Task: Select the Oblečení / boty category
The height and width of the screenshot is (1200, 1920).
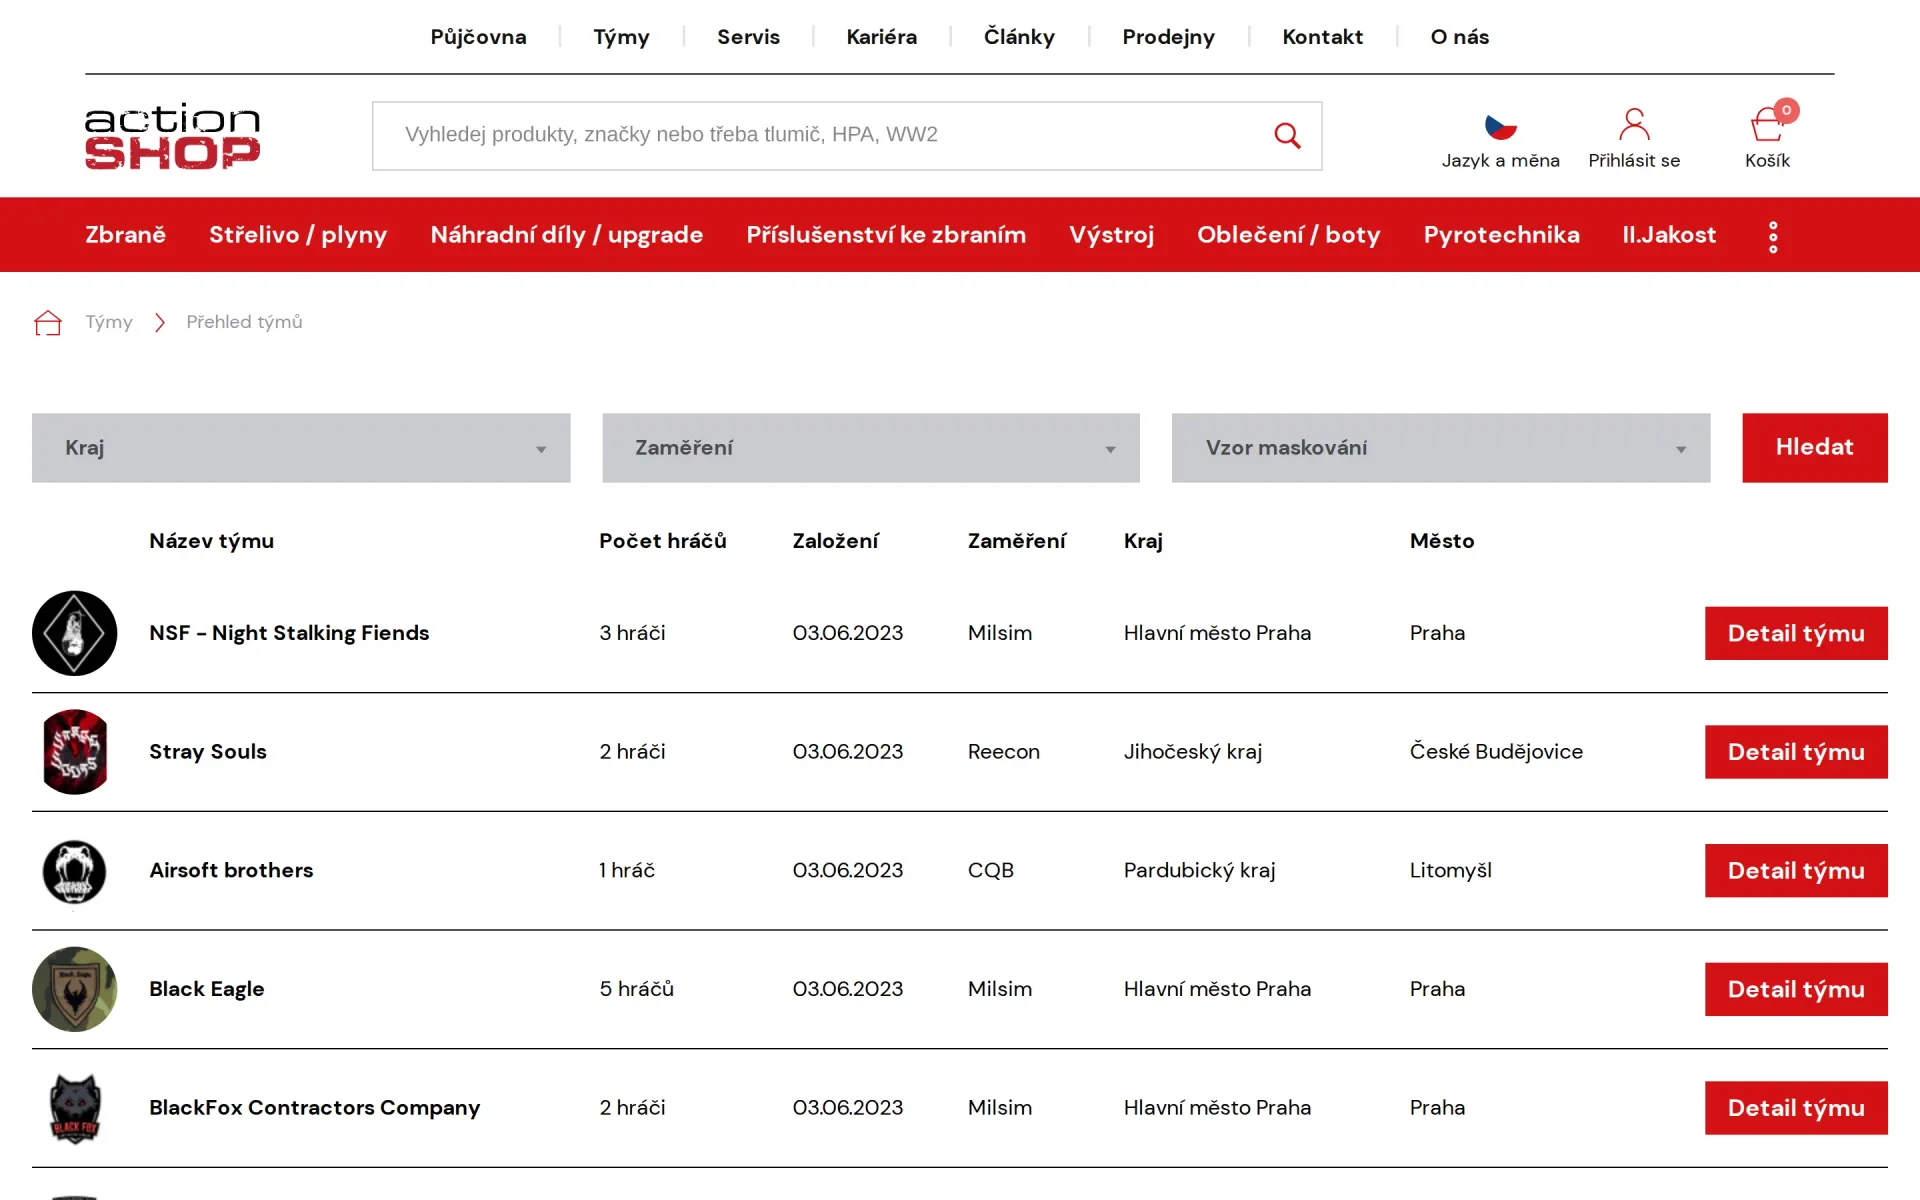Action: pyautogui.click(x=1288, y=235)
